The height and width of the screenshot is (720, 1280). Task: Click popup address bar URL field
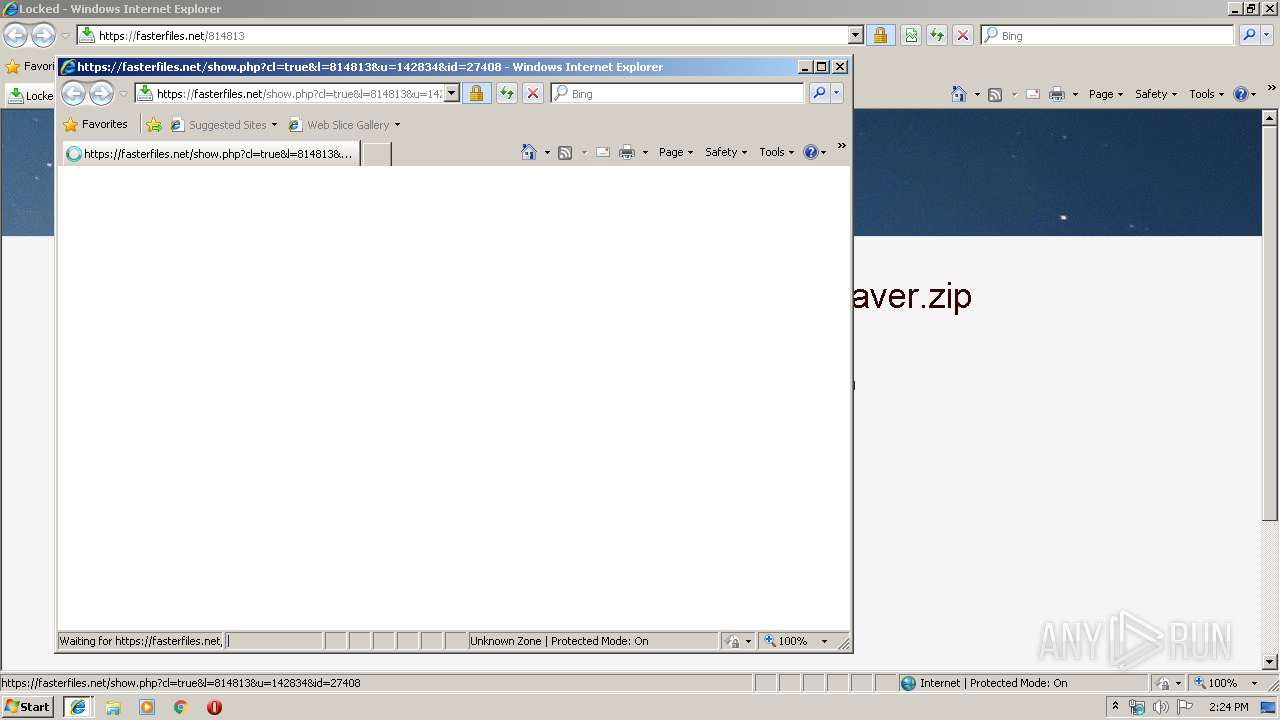point(298,93)
